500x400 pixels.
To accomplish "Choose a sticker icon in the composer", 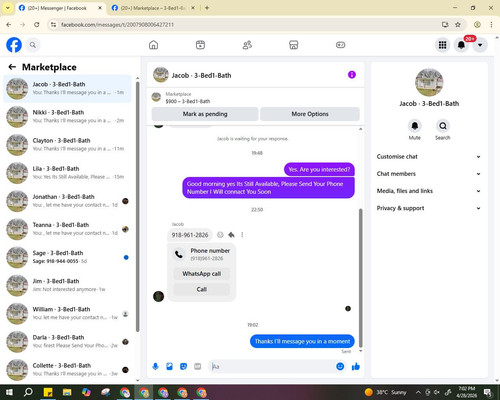I will coord(183,367).
